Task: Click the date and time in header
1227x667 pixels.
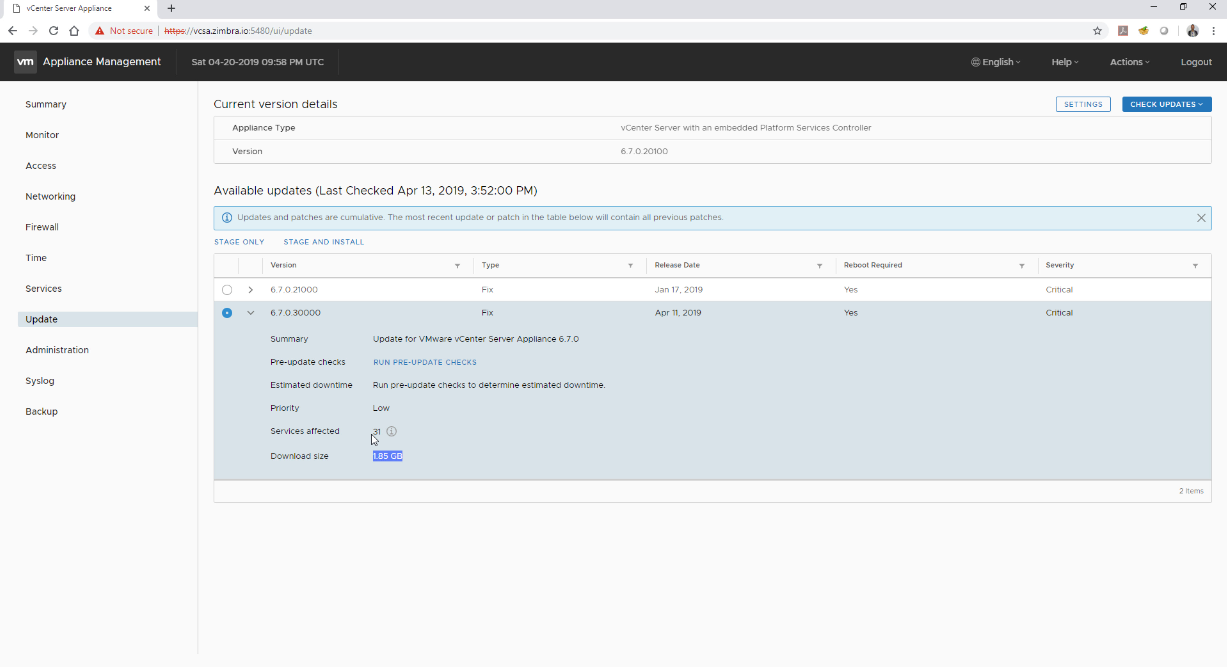Action: tap(258, 62)
